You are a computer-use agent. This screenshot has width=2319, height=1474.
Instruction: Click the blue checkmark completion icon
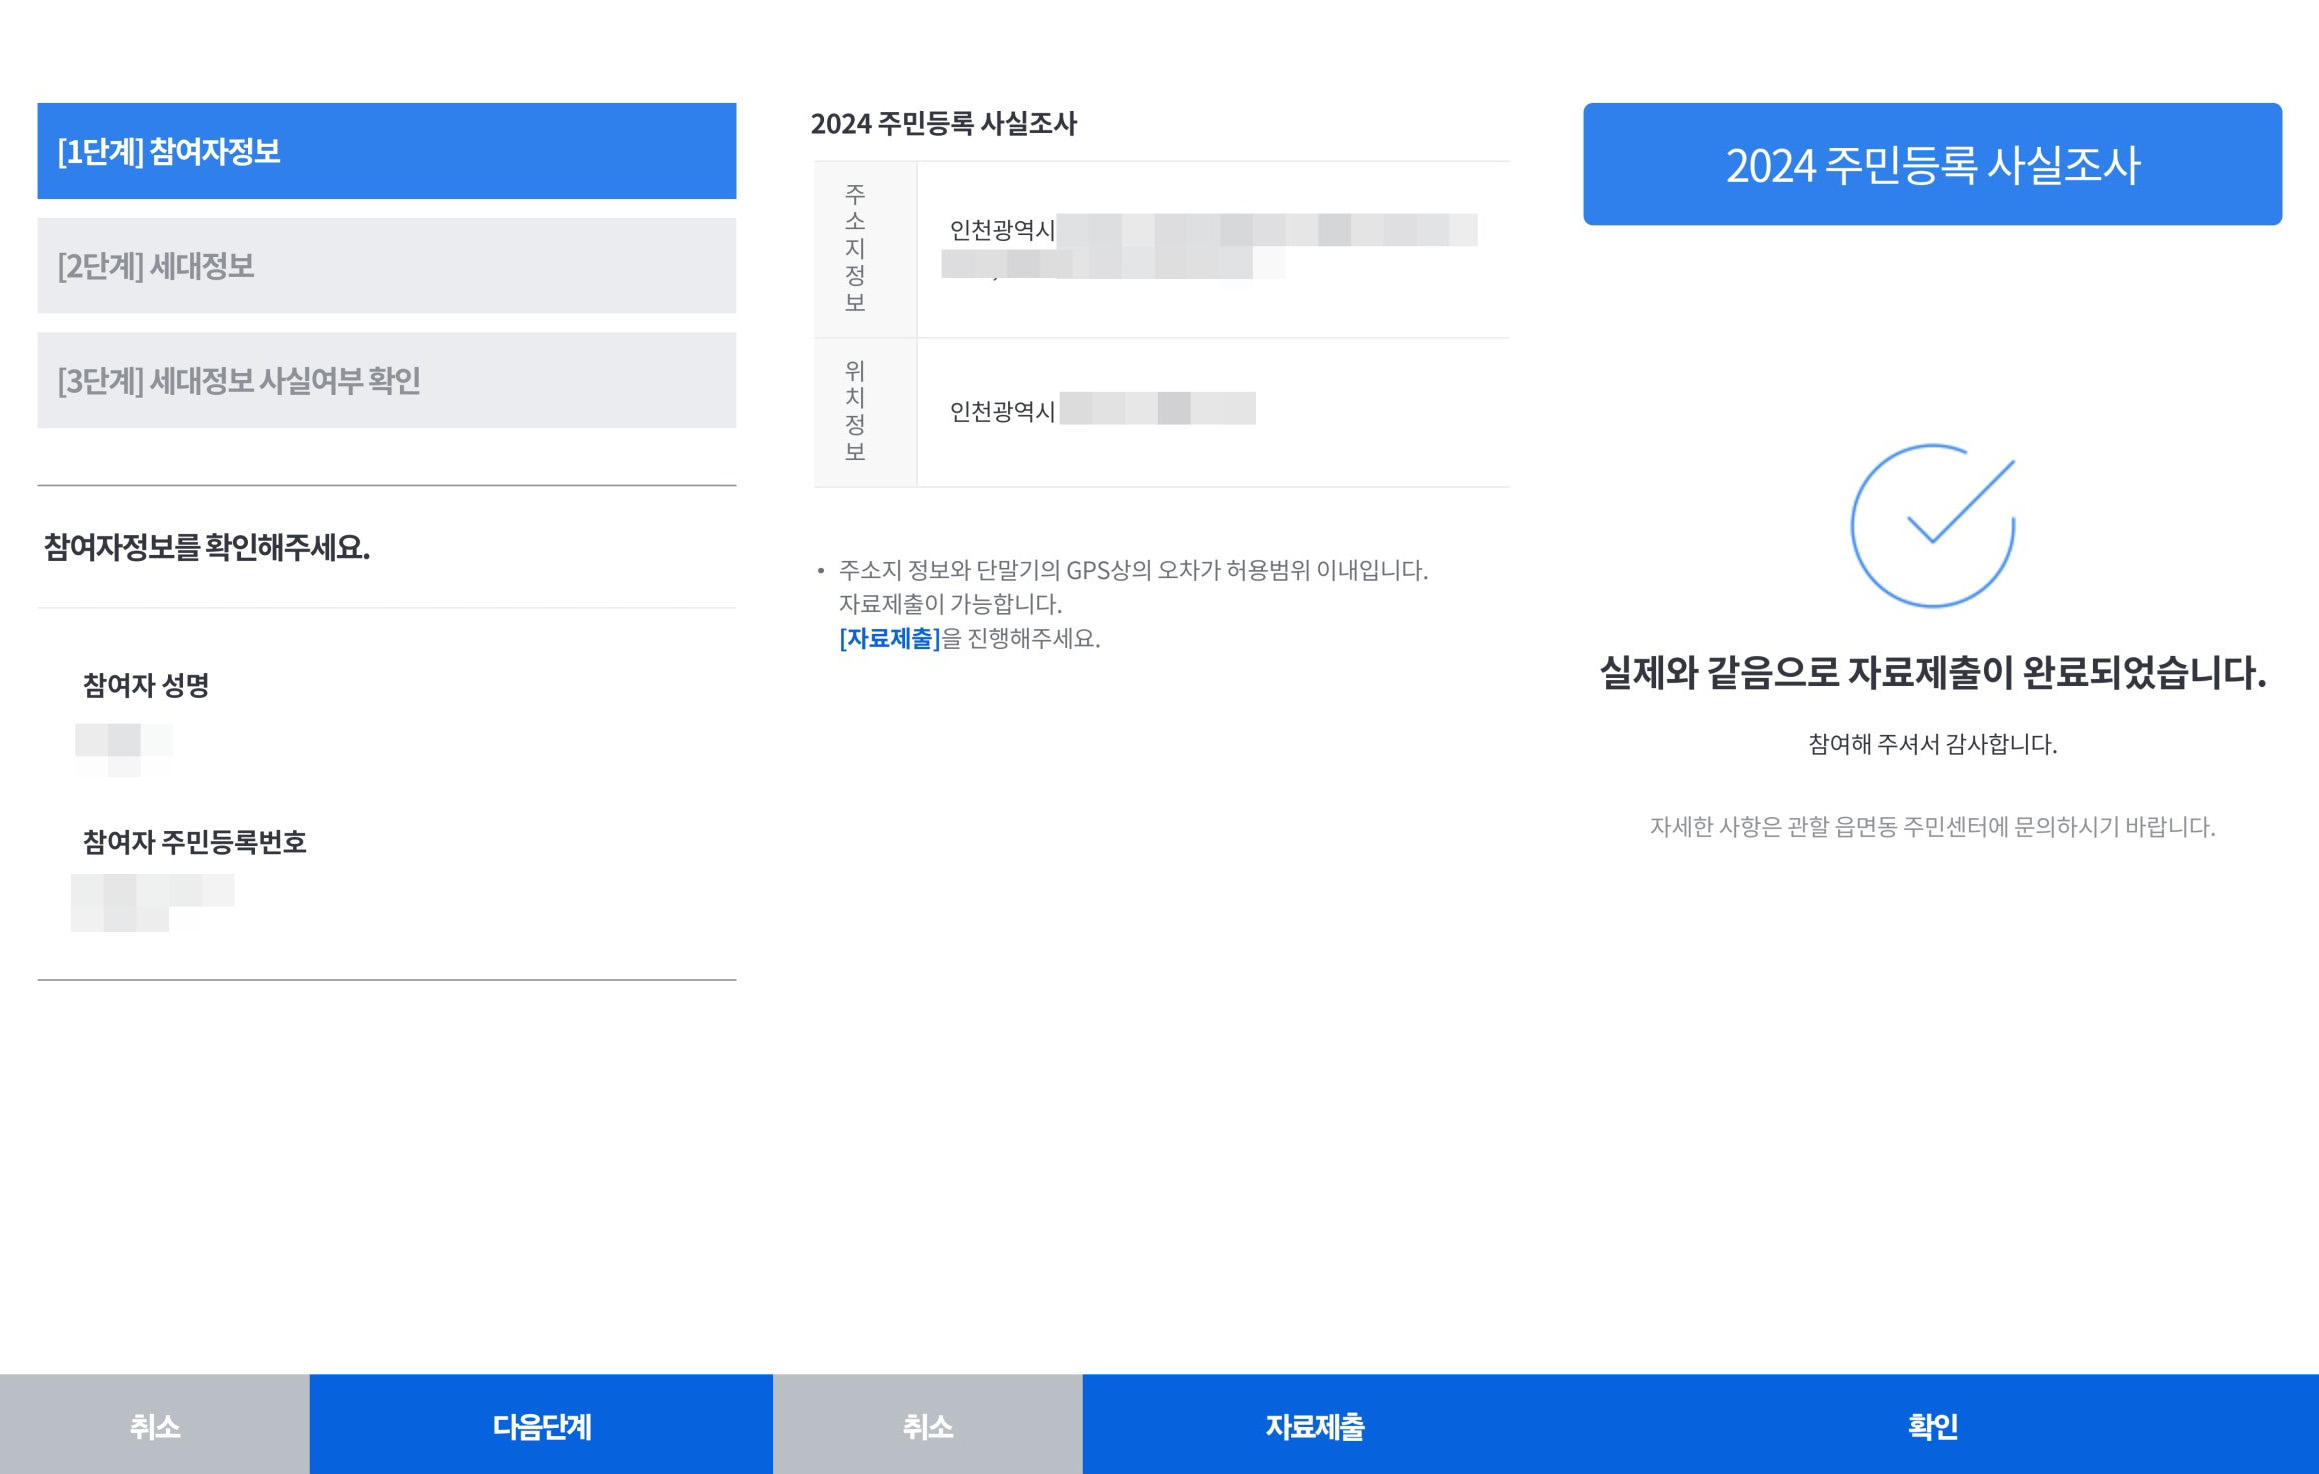1932,526
